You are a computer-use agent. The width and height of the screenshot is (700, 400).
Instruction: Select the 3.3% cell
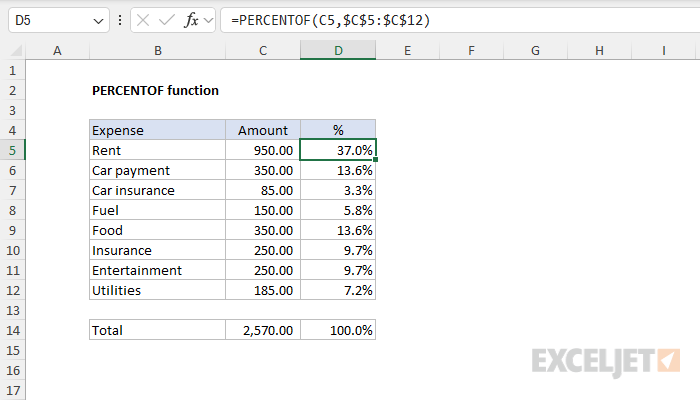[338, 190]
